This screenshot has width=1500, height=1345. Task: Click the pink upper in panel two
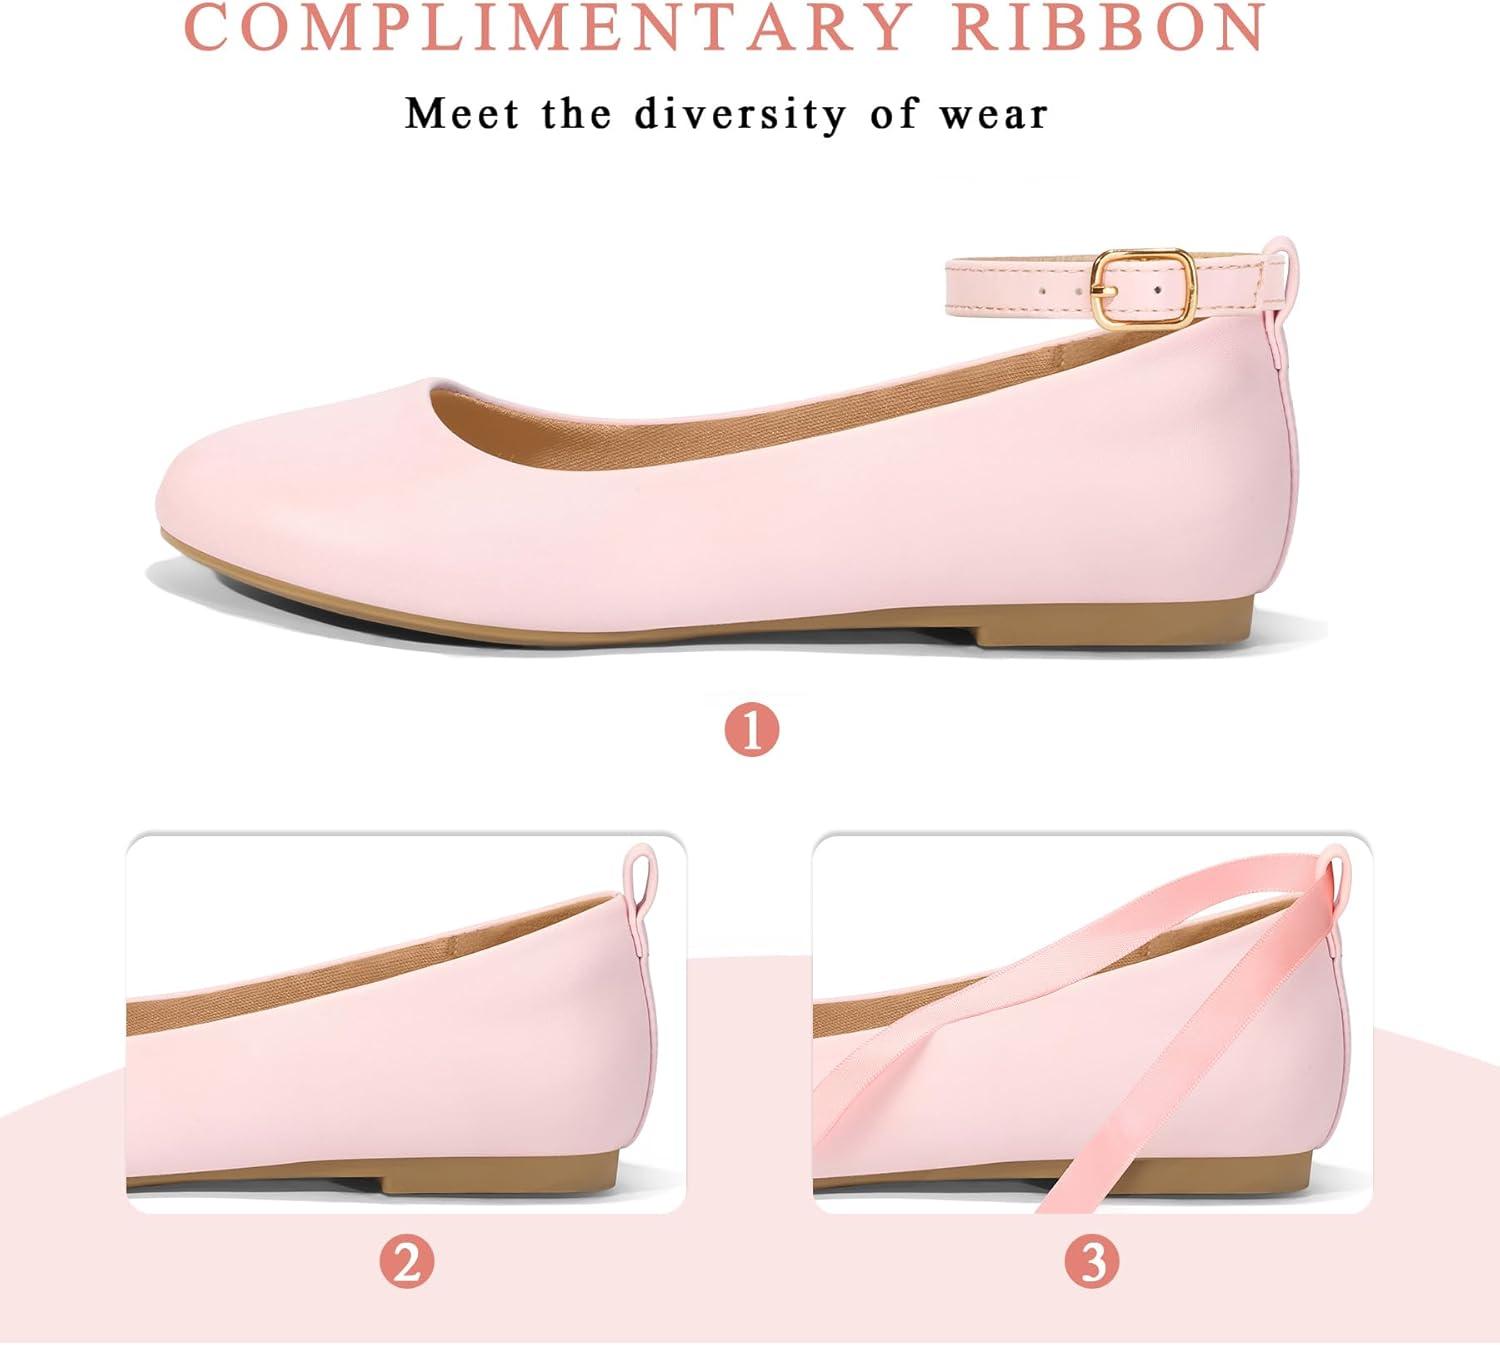400,1060
